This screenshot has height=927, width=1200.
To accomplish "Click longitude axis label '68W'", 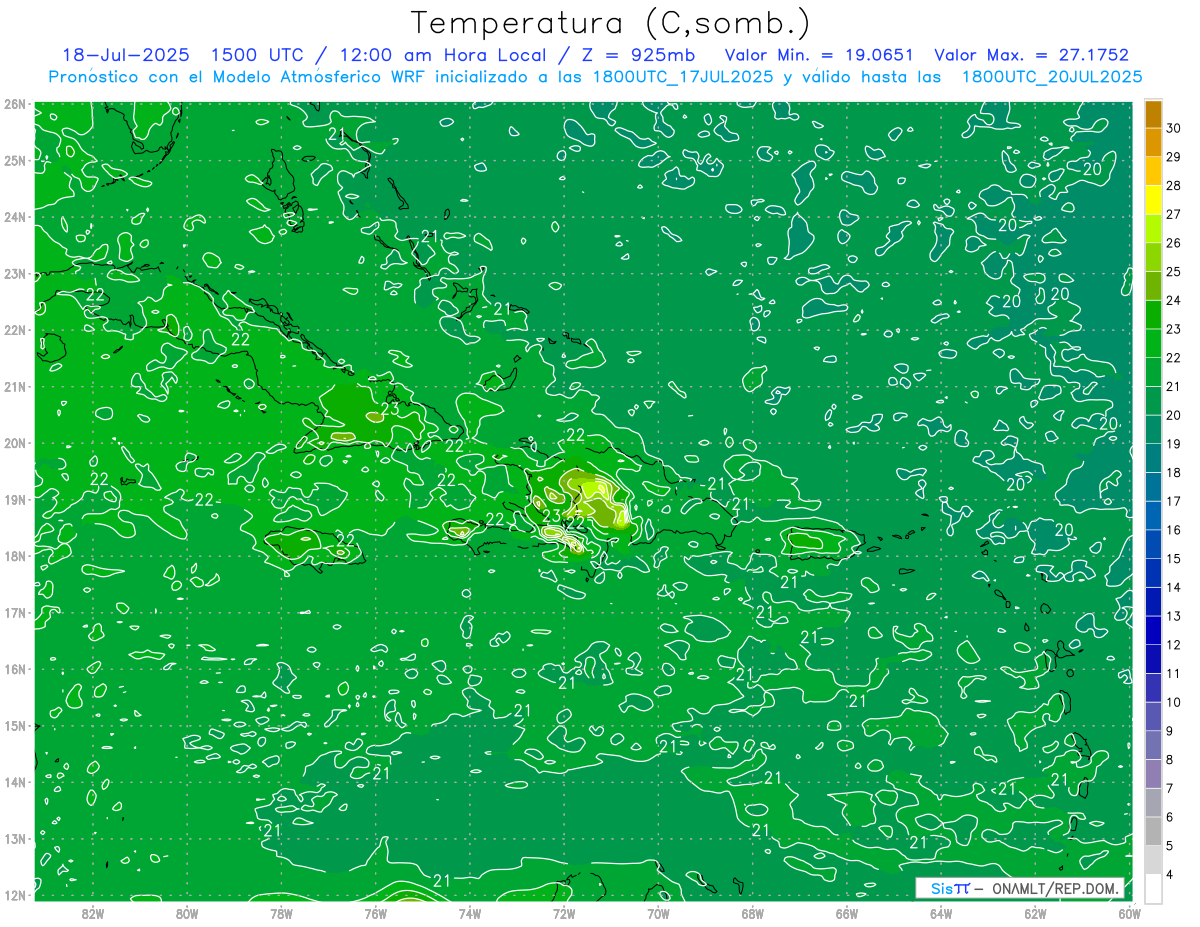I will (x=753, y=913).
